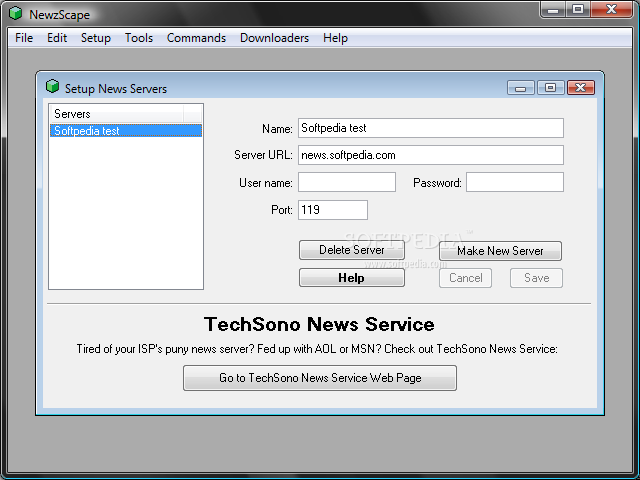640x480 pixels.
Task: Click the Port field showing 119
Action: tap(333, 210)
